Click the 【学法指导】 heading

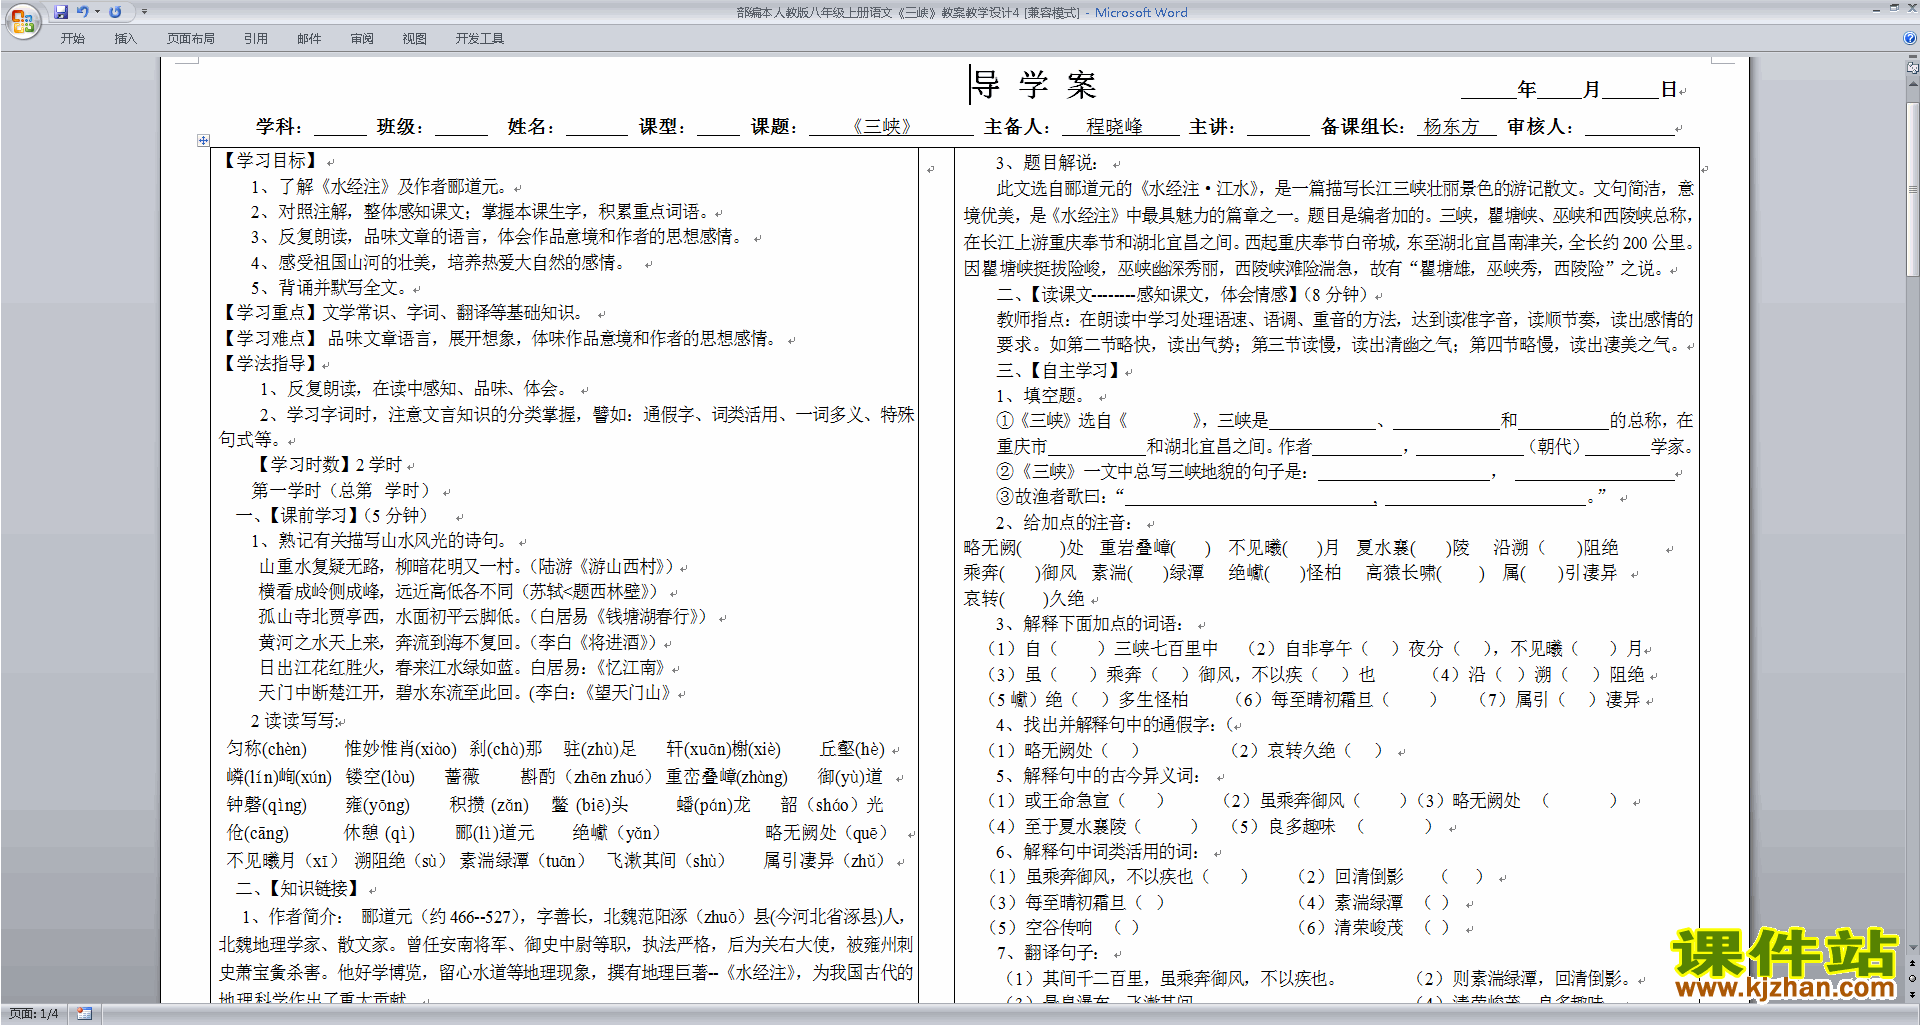[270, 364]
